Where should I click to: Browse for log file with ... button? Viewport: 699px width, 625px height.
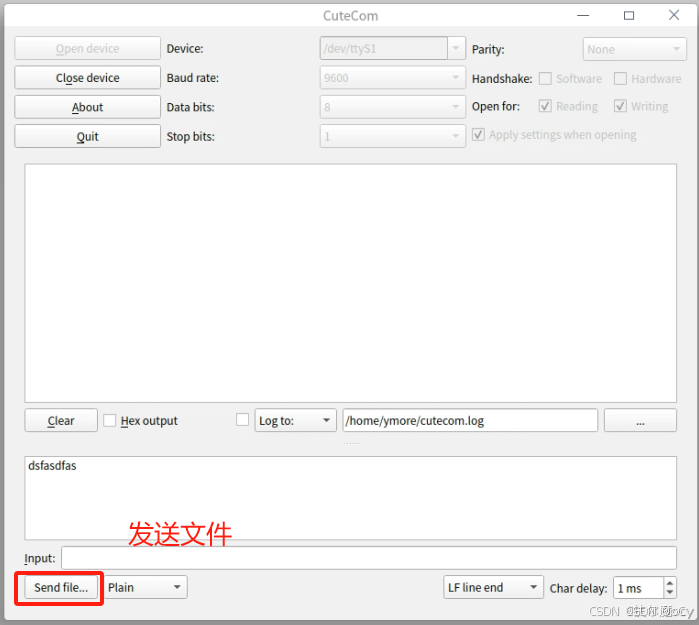[640, 420]
